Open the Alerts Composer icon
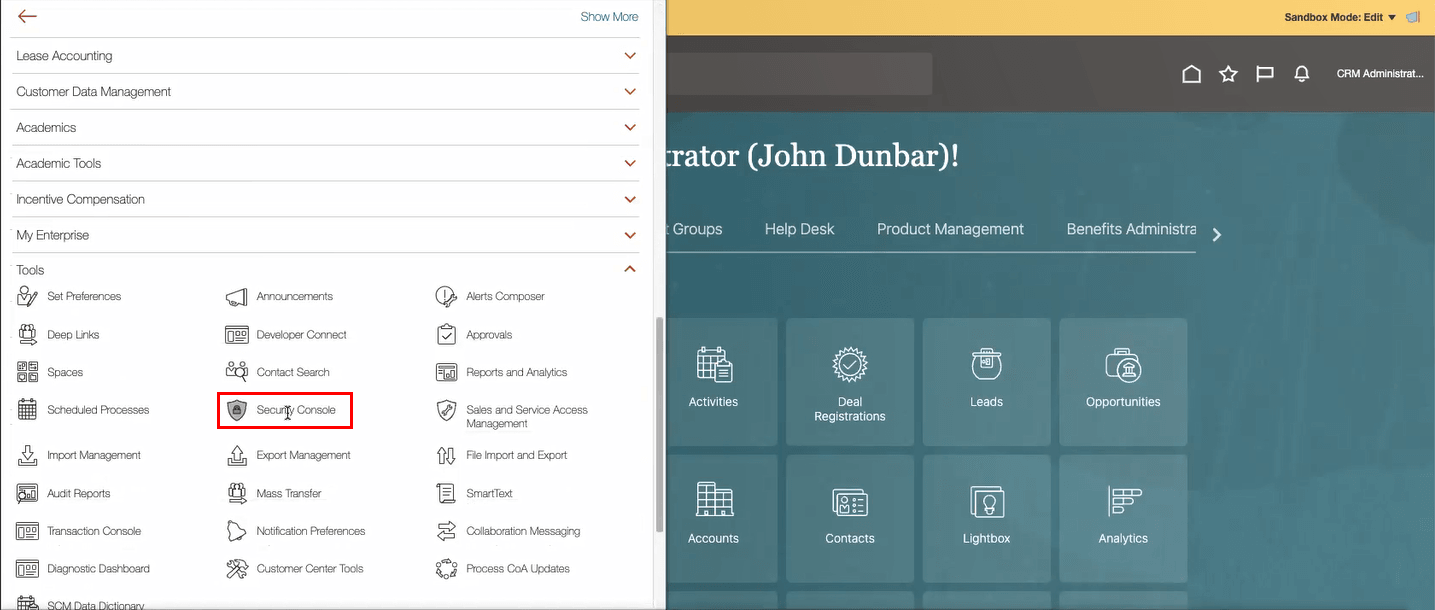 (x=446, y=297)
